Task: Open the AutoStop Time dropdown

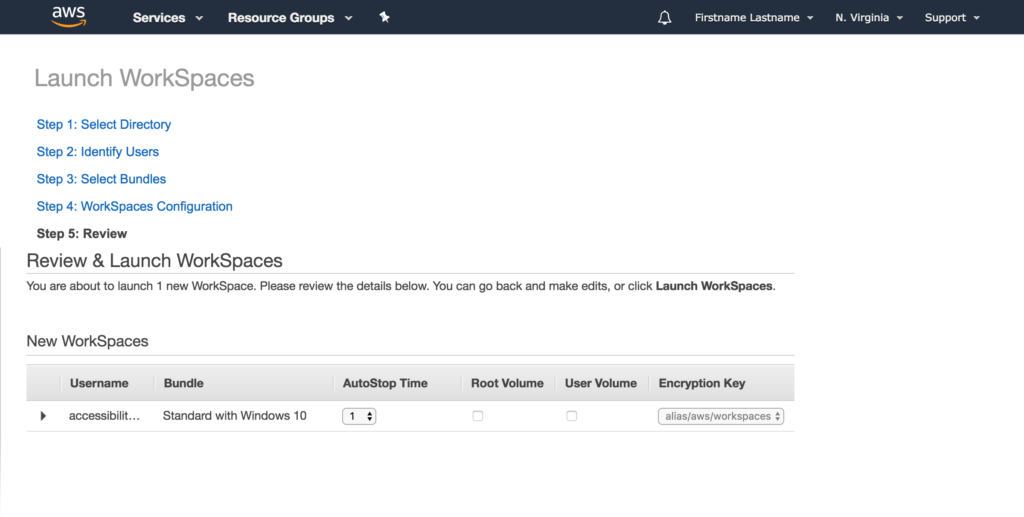Action: pyautogui.click(x=359, y=416)
